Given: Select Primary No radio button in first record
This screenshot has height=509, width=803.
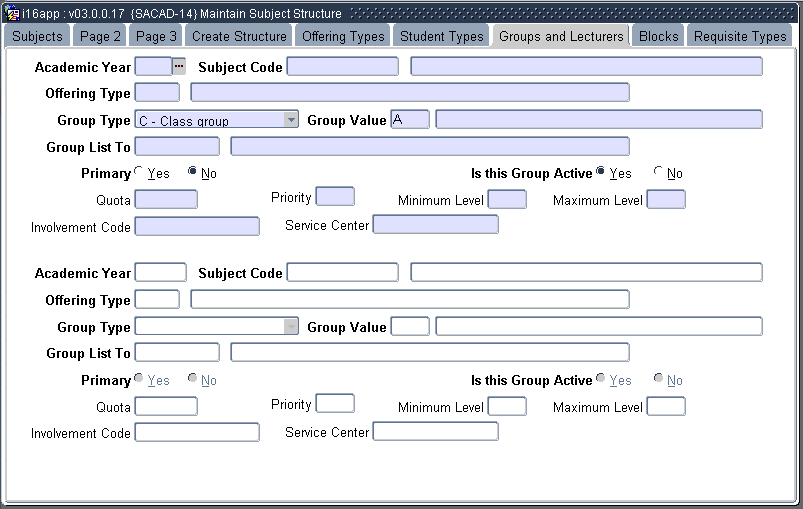Looking at the screenshot, I should 193,173.
